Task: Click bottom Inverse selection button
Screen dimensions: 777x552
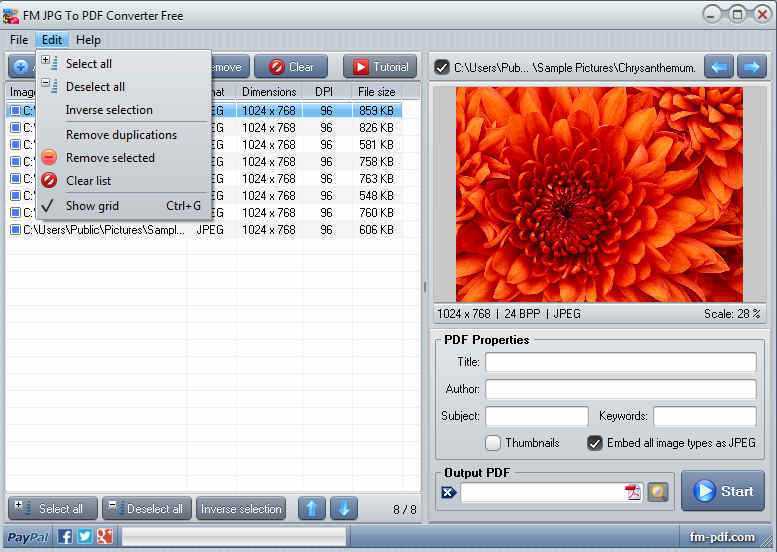Action: 241,509
